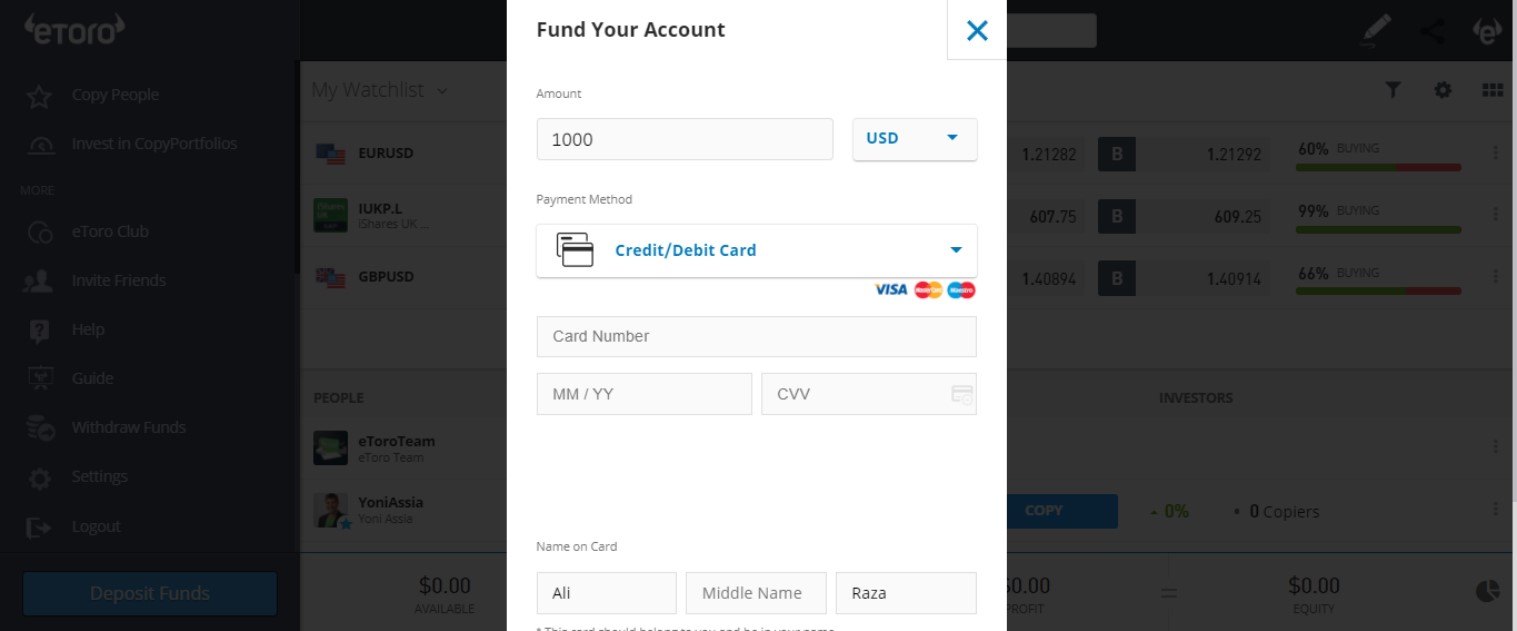
Task: Close the Fund Your Account dialog
Action: tap(977, 30)
